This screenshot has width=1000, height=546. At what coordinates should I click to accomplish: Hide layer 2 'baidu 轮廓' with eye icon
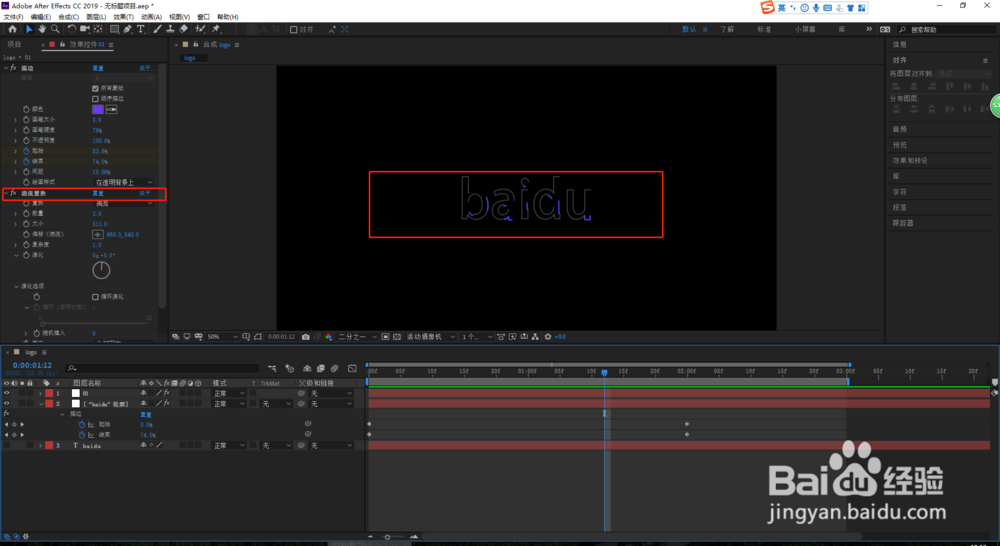pos(6,404)
